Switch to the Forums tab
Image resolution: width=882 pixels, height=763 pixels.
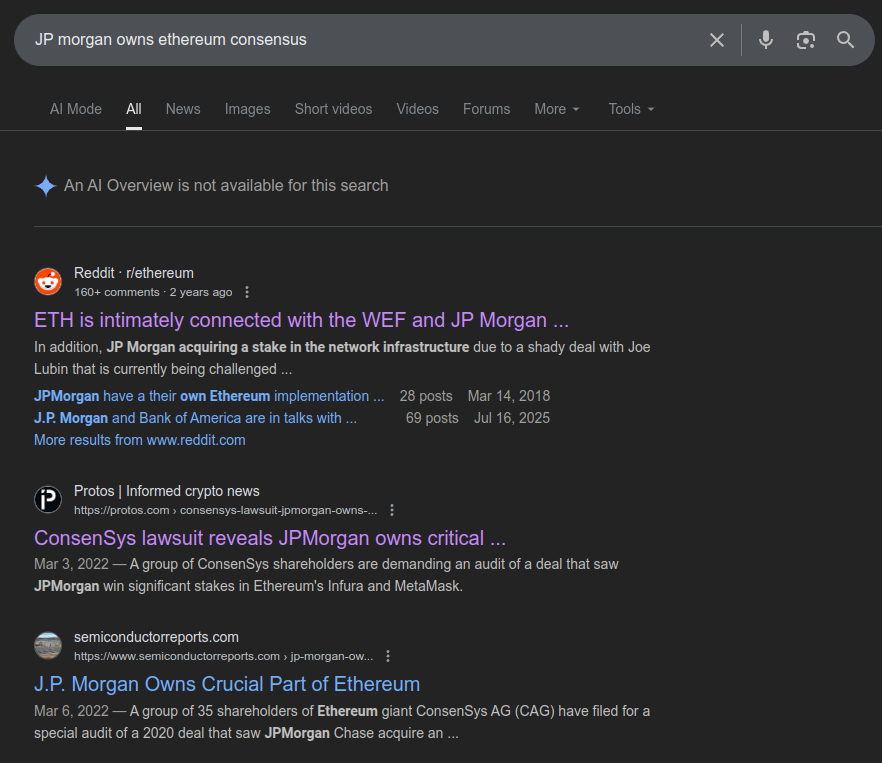click(487, 109)
